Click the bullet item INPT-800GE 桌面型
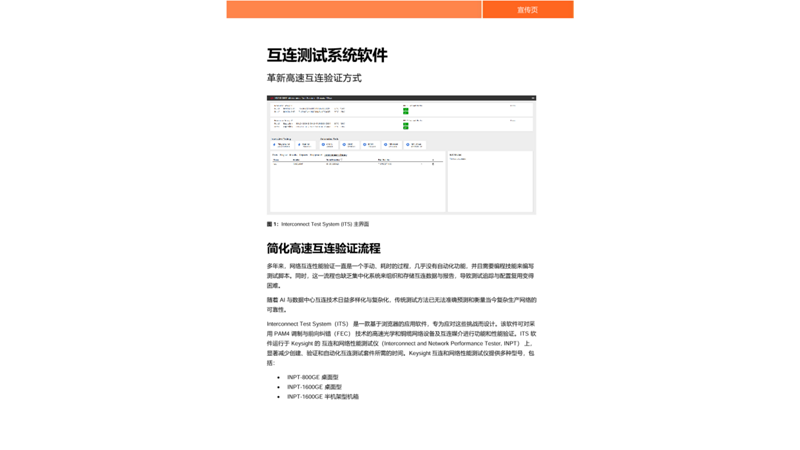 coord(313,377)
